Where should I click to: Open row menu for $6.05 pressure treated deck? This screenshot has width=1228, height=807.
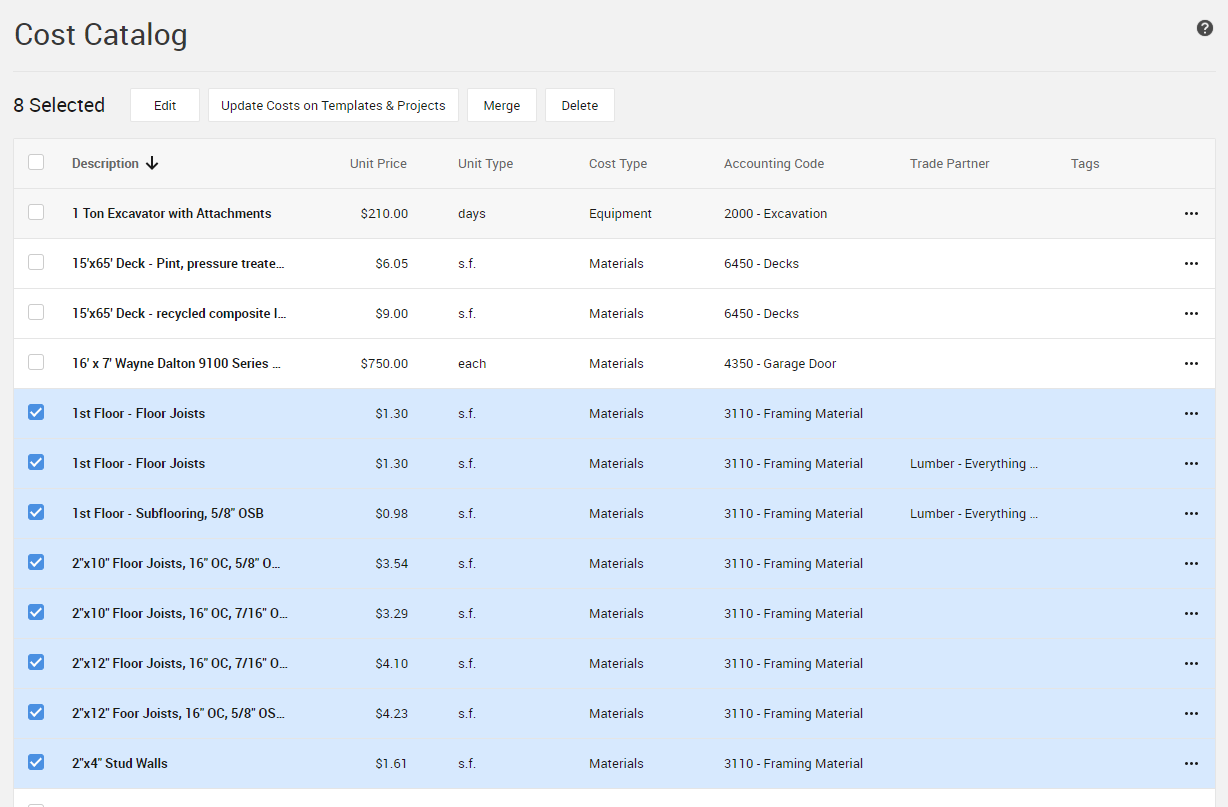coord(1191,264)
